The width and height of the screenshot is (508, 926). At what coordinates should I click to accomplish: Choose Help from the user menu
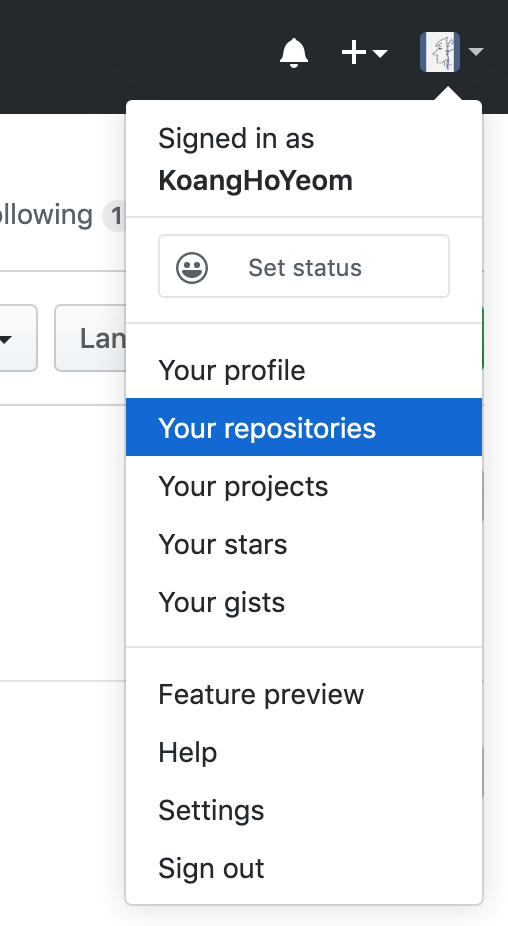point(304,752)
